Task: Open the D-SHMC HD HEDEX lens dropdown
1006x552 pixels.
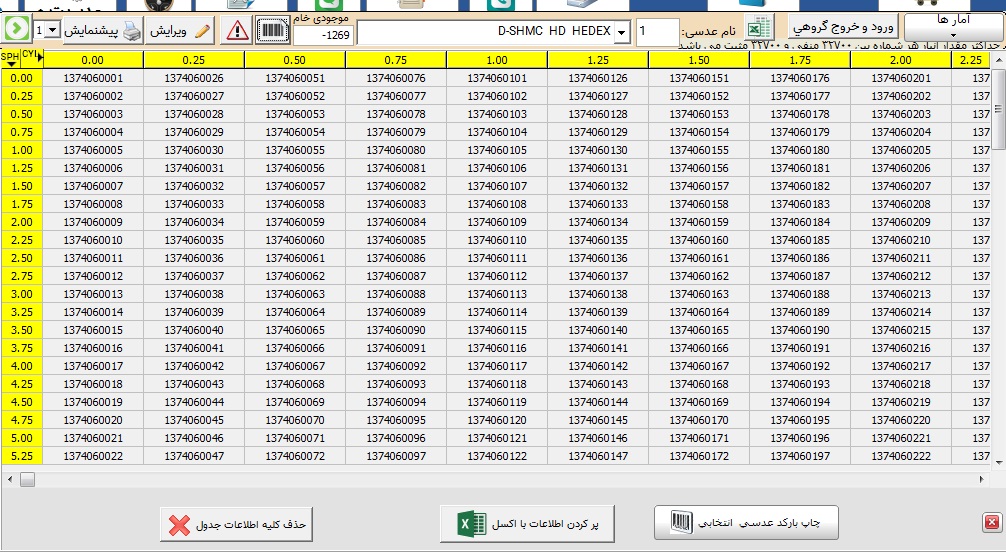Action: click(621, 33)
